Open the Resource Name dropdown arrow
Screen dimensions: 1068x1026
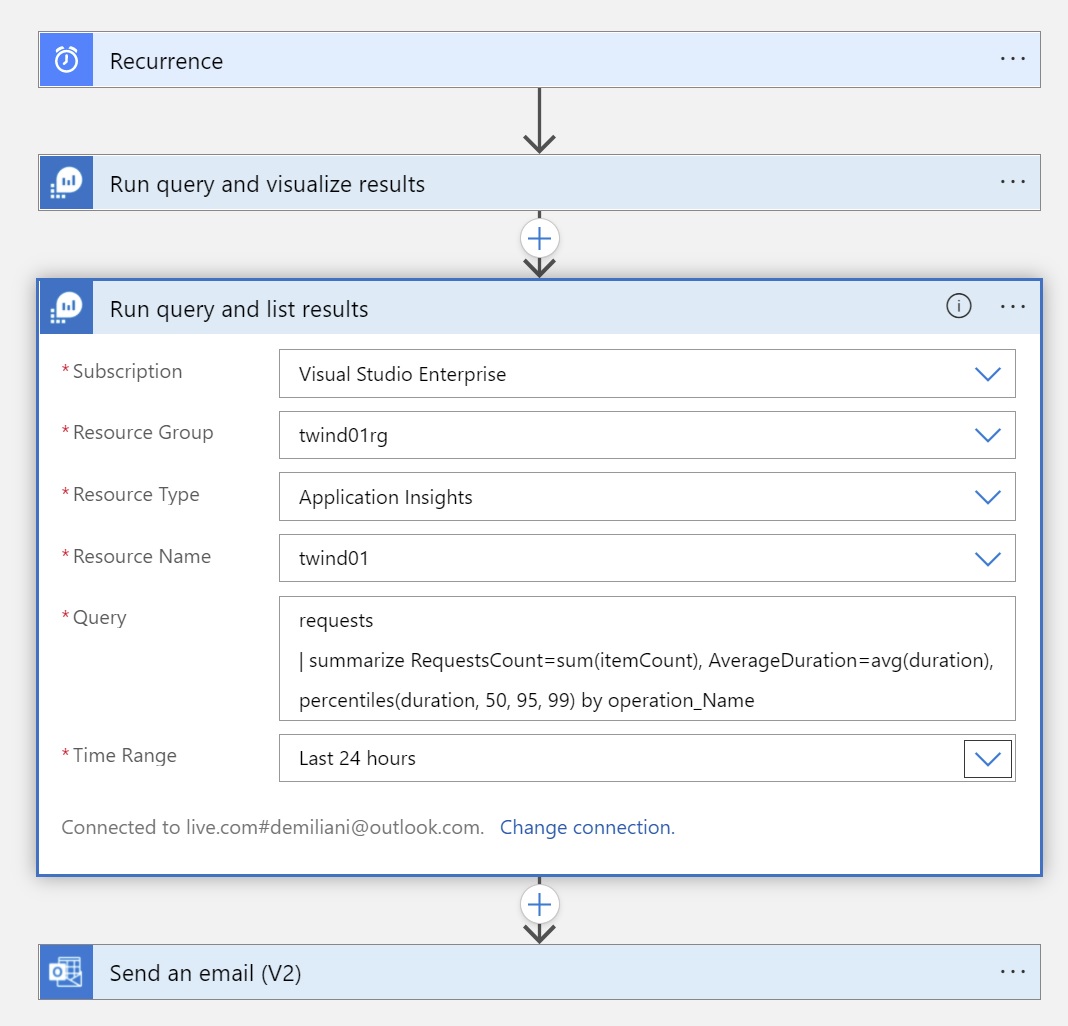tap(987, 559)
